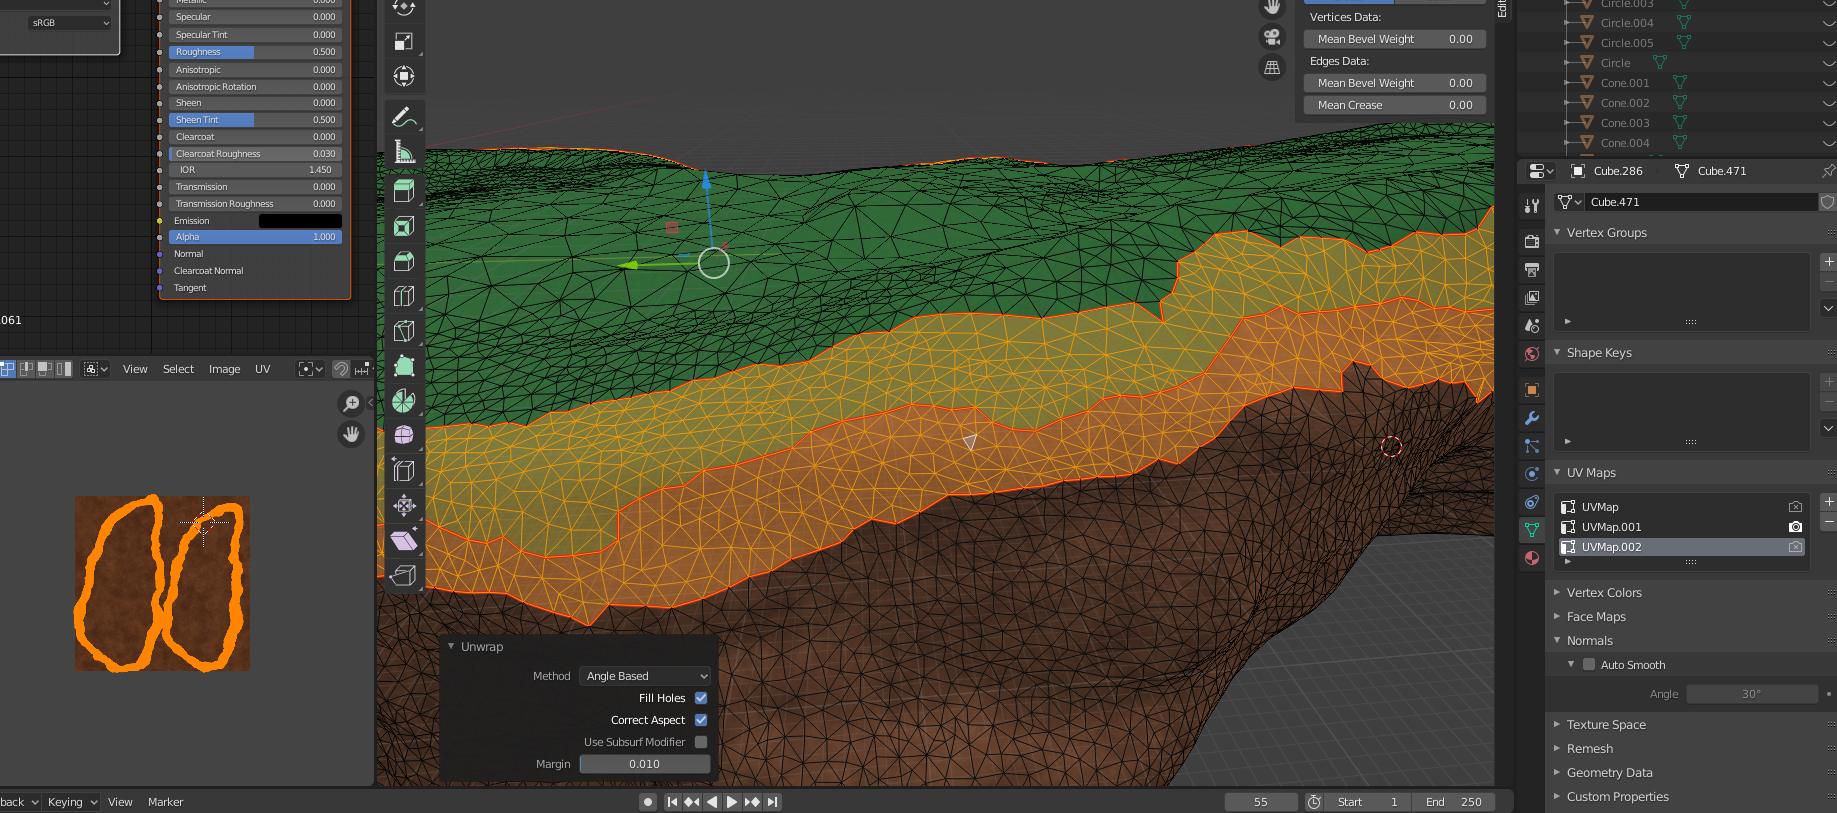The image size is (1837, 813).
Task: Adjust the Alpha slider
Action: pos(255,237)
